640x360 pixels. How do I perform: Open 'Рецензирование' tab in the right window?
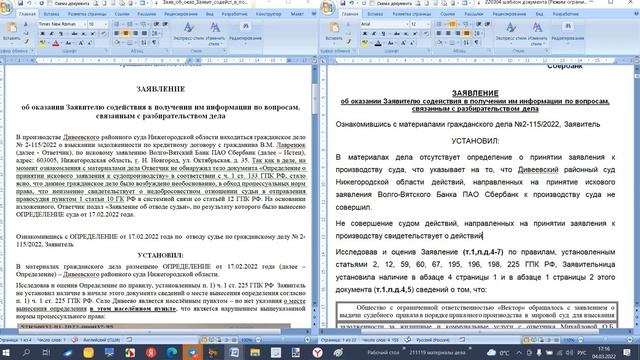pos(510,14)
